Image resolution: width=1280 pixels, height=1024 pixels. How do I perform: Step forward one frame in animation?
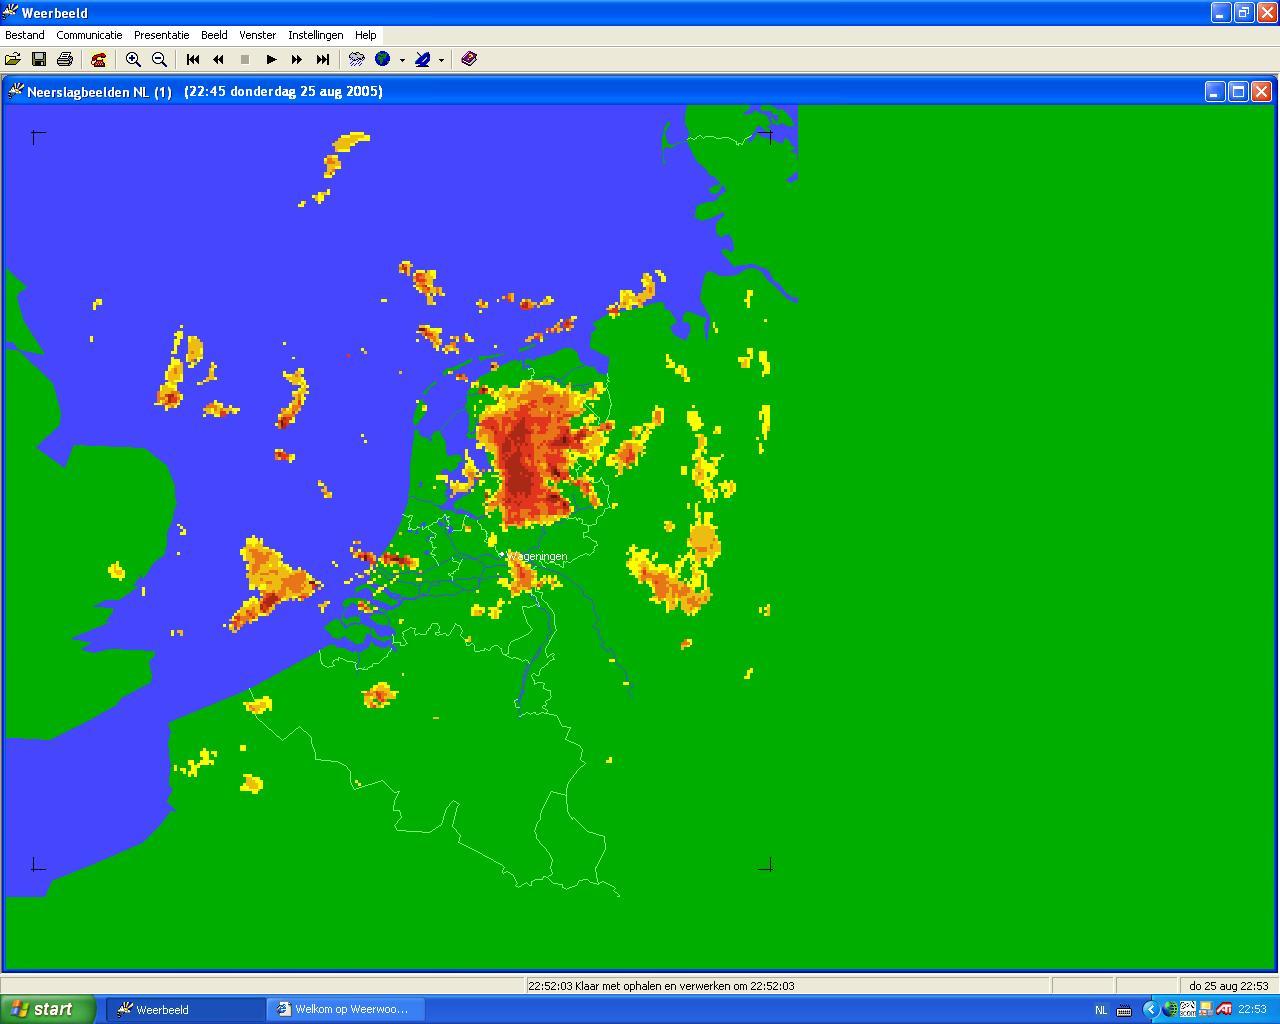click(297, 59)
